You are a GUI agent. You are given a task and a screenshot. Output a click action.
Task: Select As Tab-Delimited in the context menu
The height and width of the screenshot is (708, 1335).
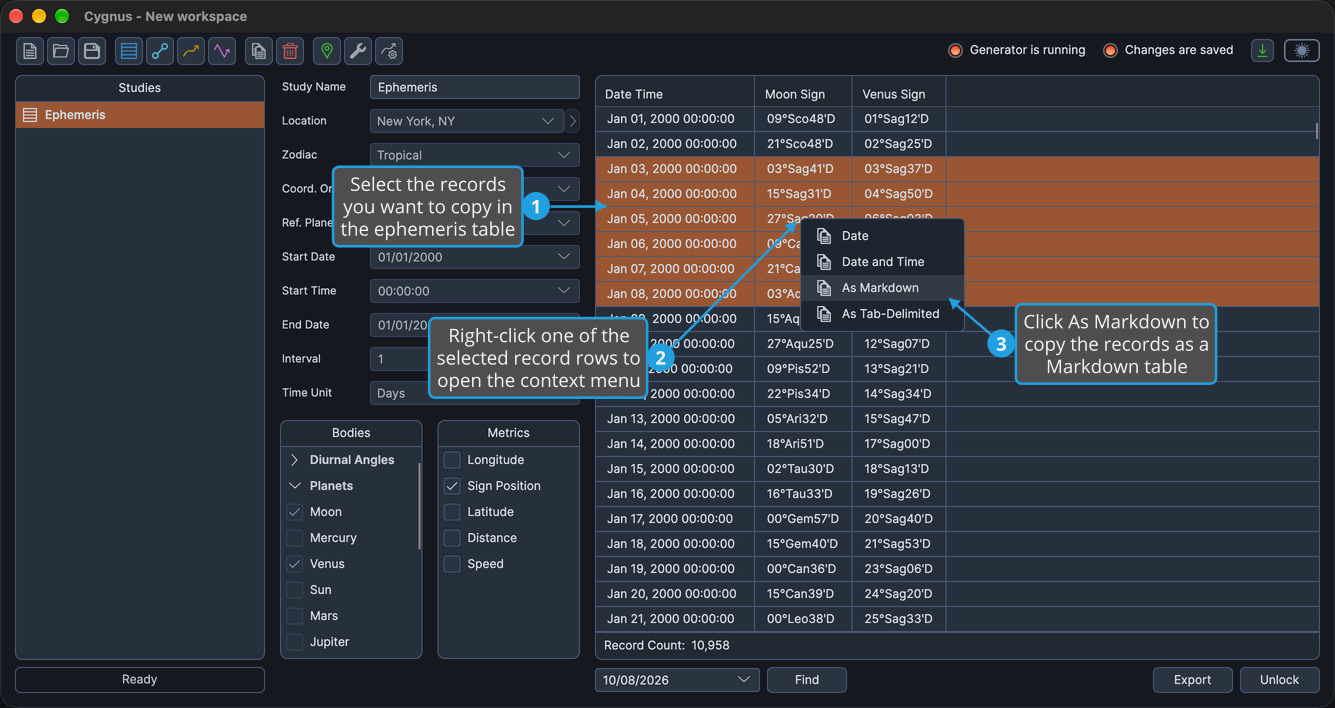882,314
